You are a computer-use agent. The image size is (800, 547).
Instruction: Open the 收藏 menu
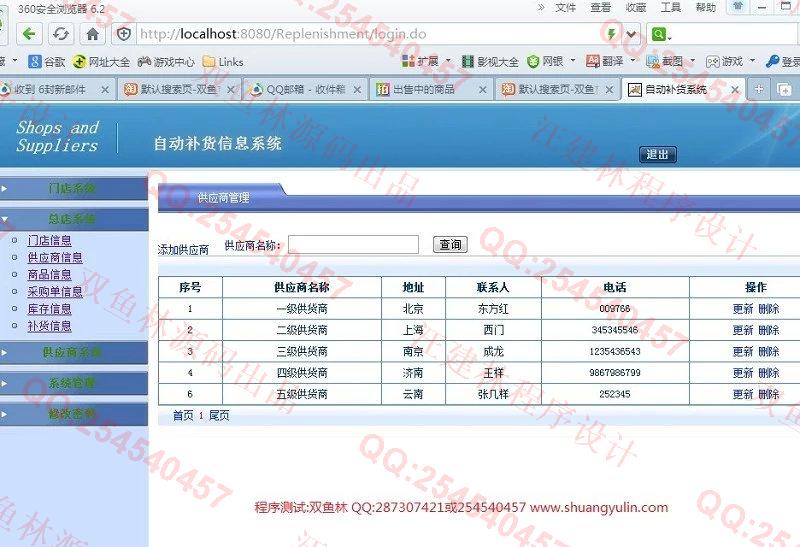tap(636, 7)
